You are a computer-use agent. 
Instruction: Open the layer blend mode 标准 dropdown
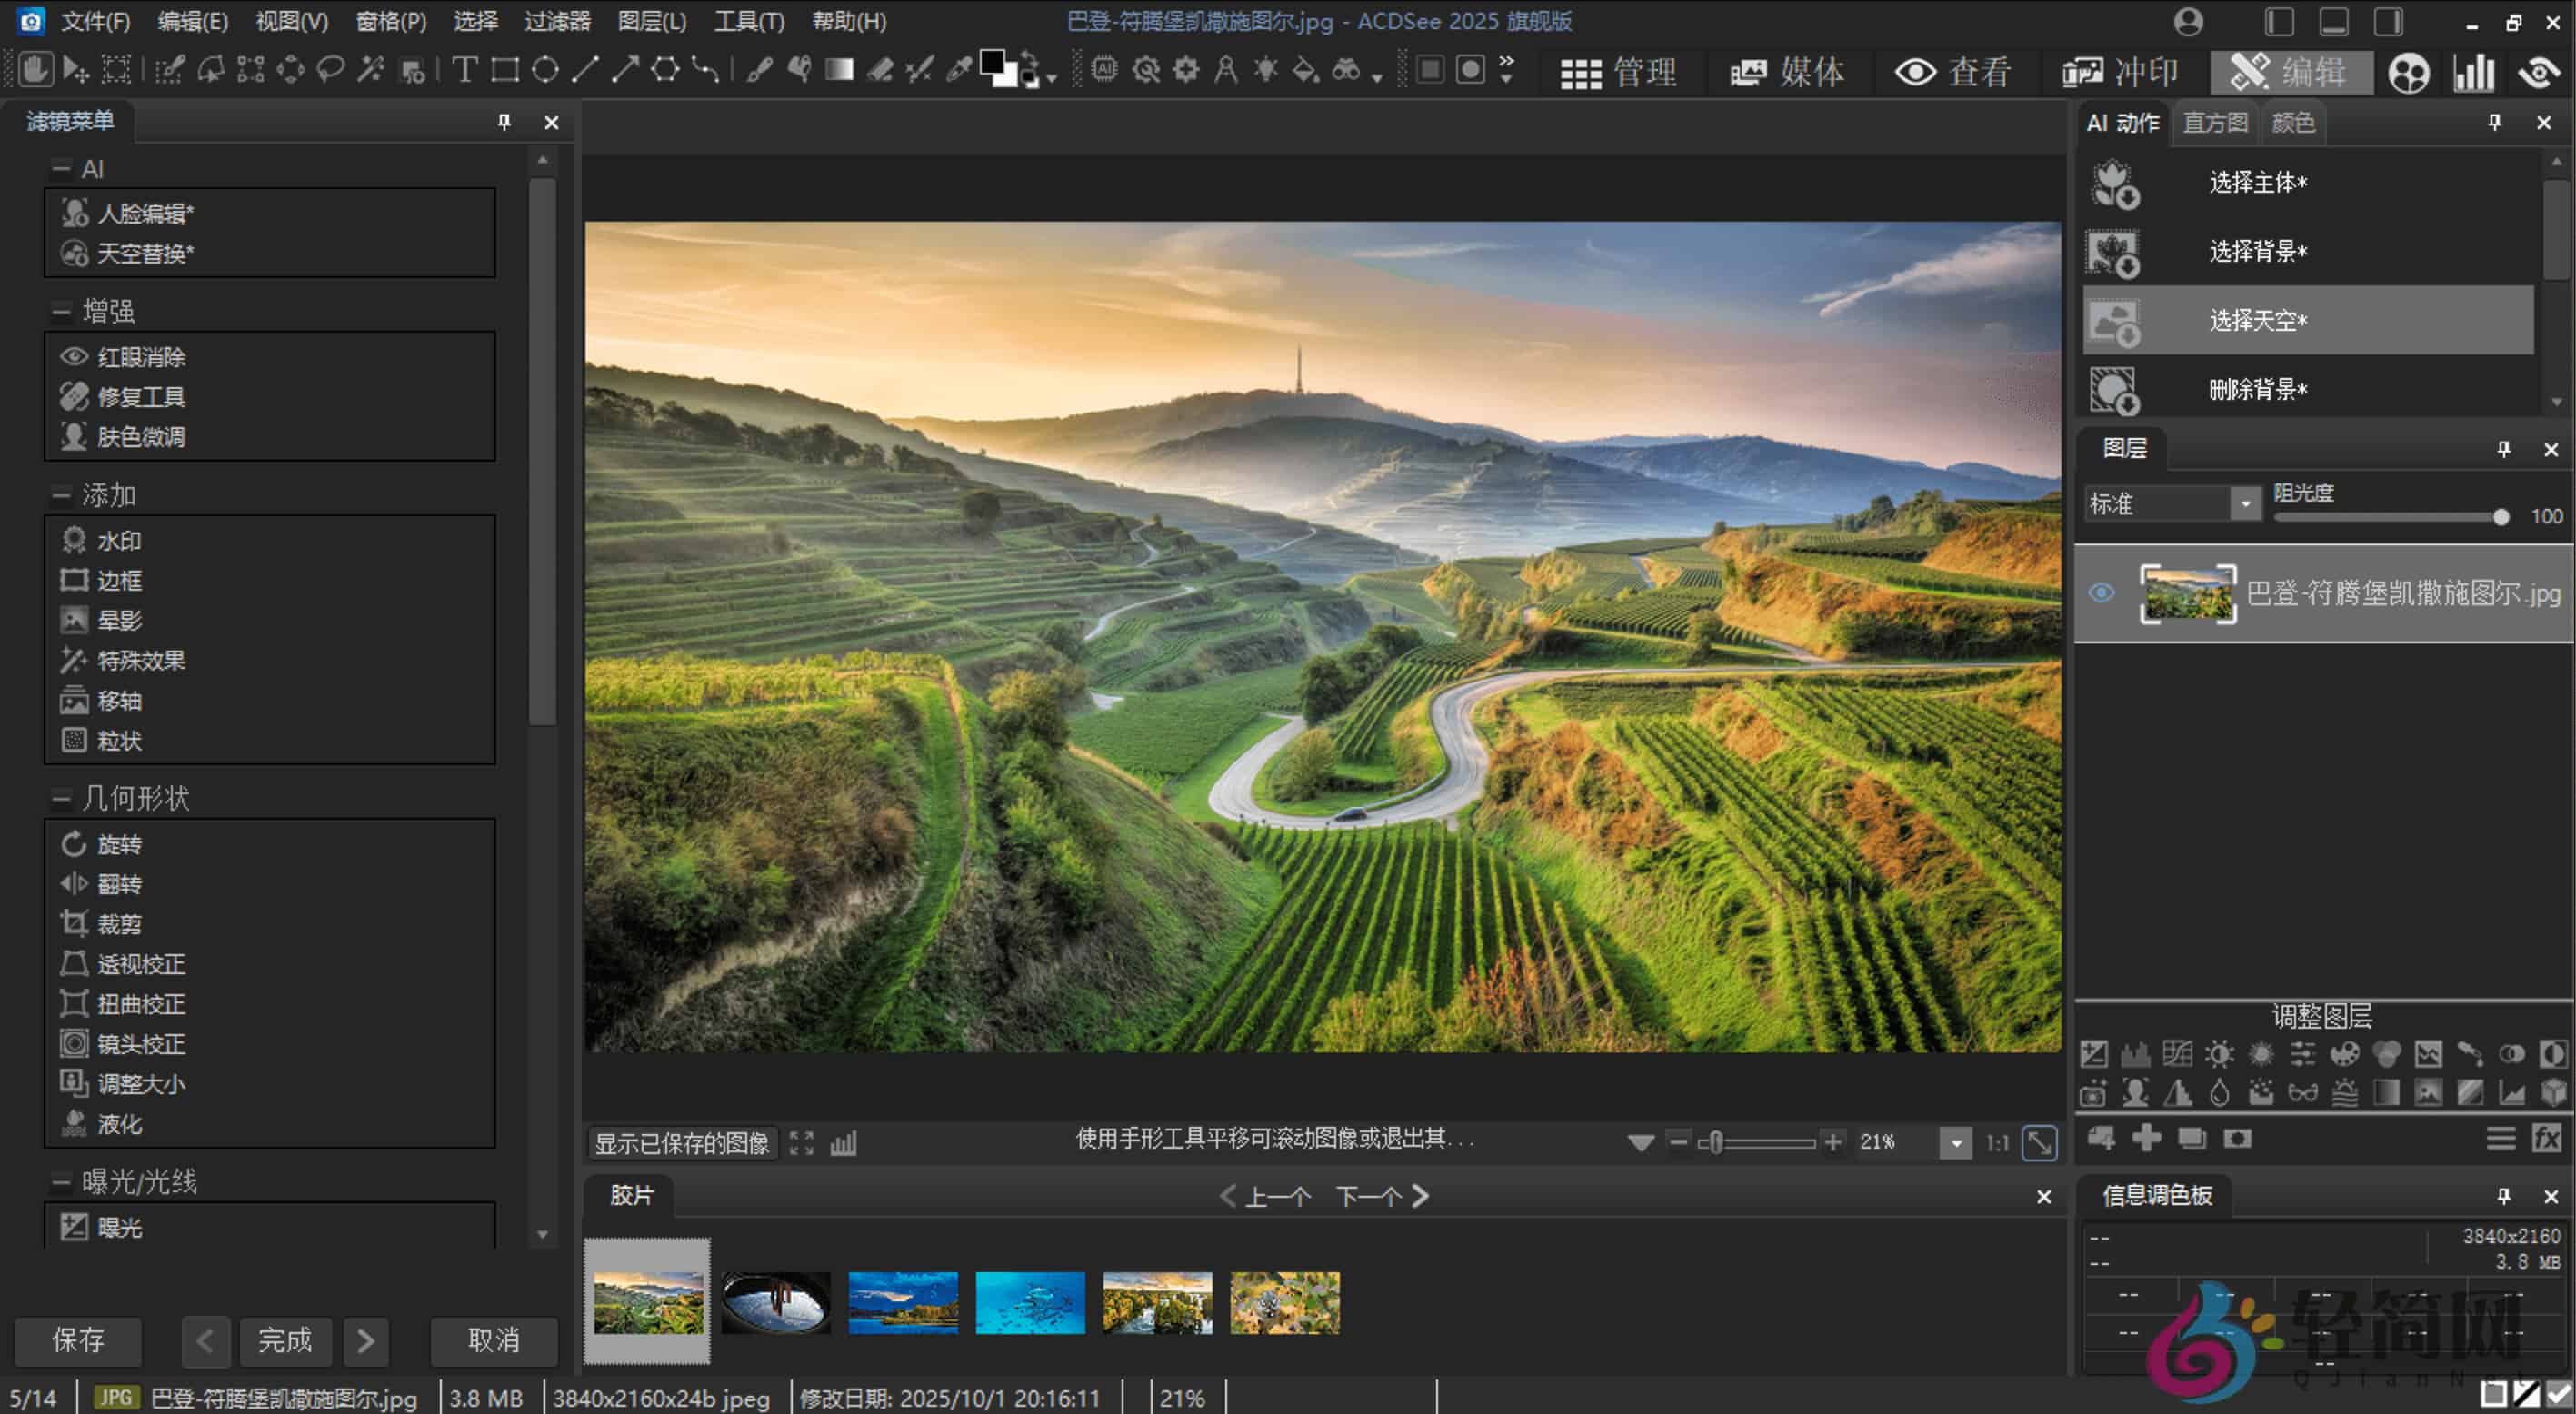(2243, 504)
